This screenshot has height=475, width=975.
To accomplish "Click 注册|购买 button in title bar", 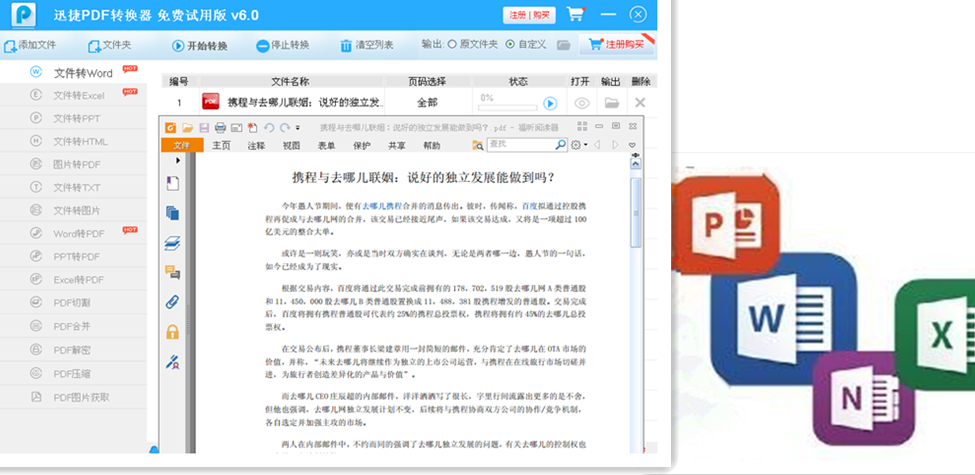I will click(x=529, y=15).
